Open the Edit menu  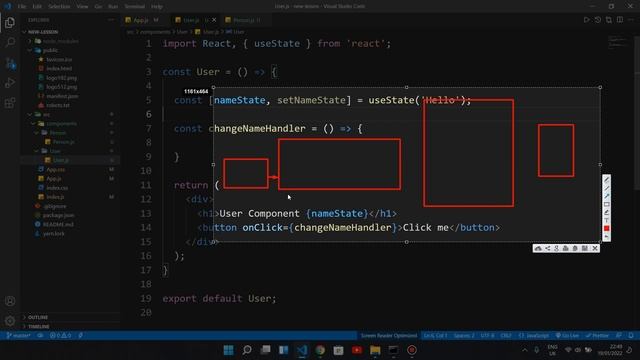coord(37,7)
